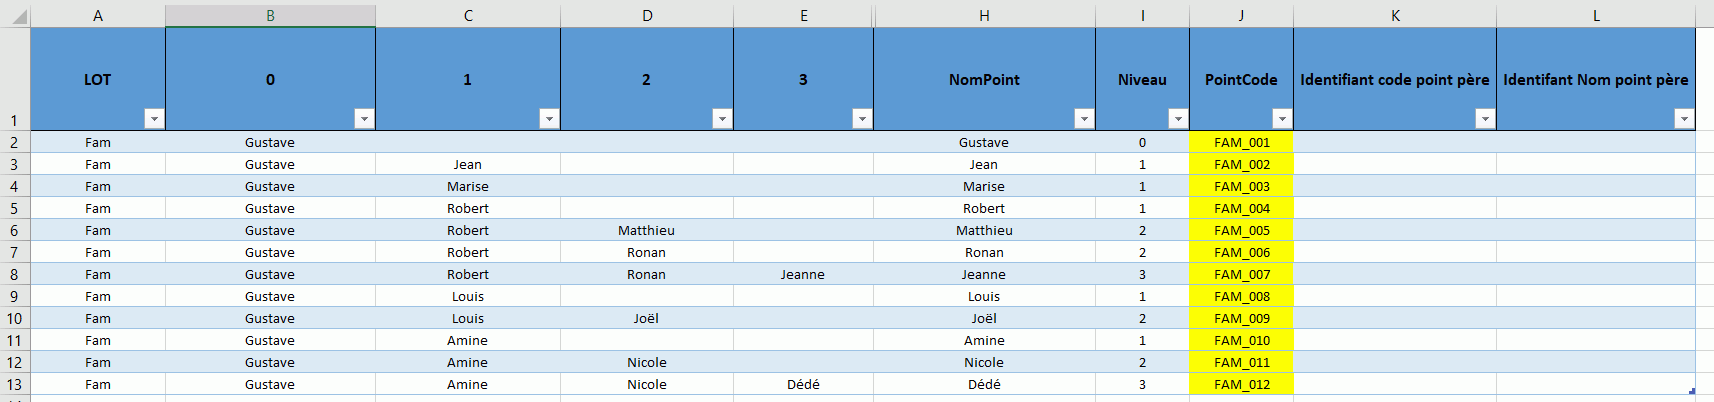
Task: Open filter for Identifiant code point père
Action: click(1485, 119)
